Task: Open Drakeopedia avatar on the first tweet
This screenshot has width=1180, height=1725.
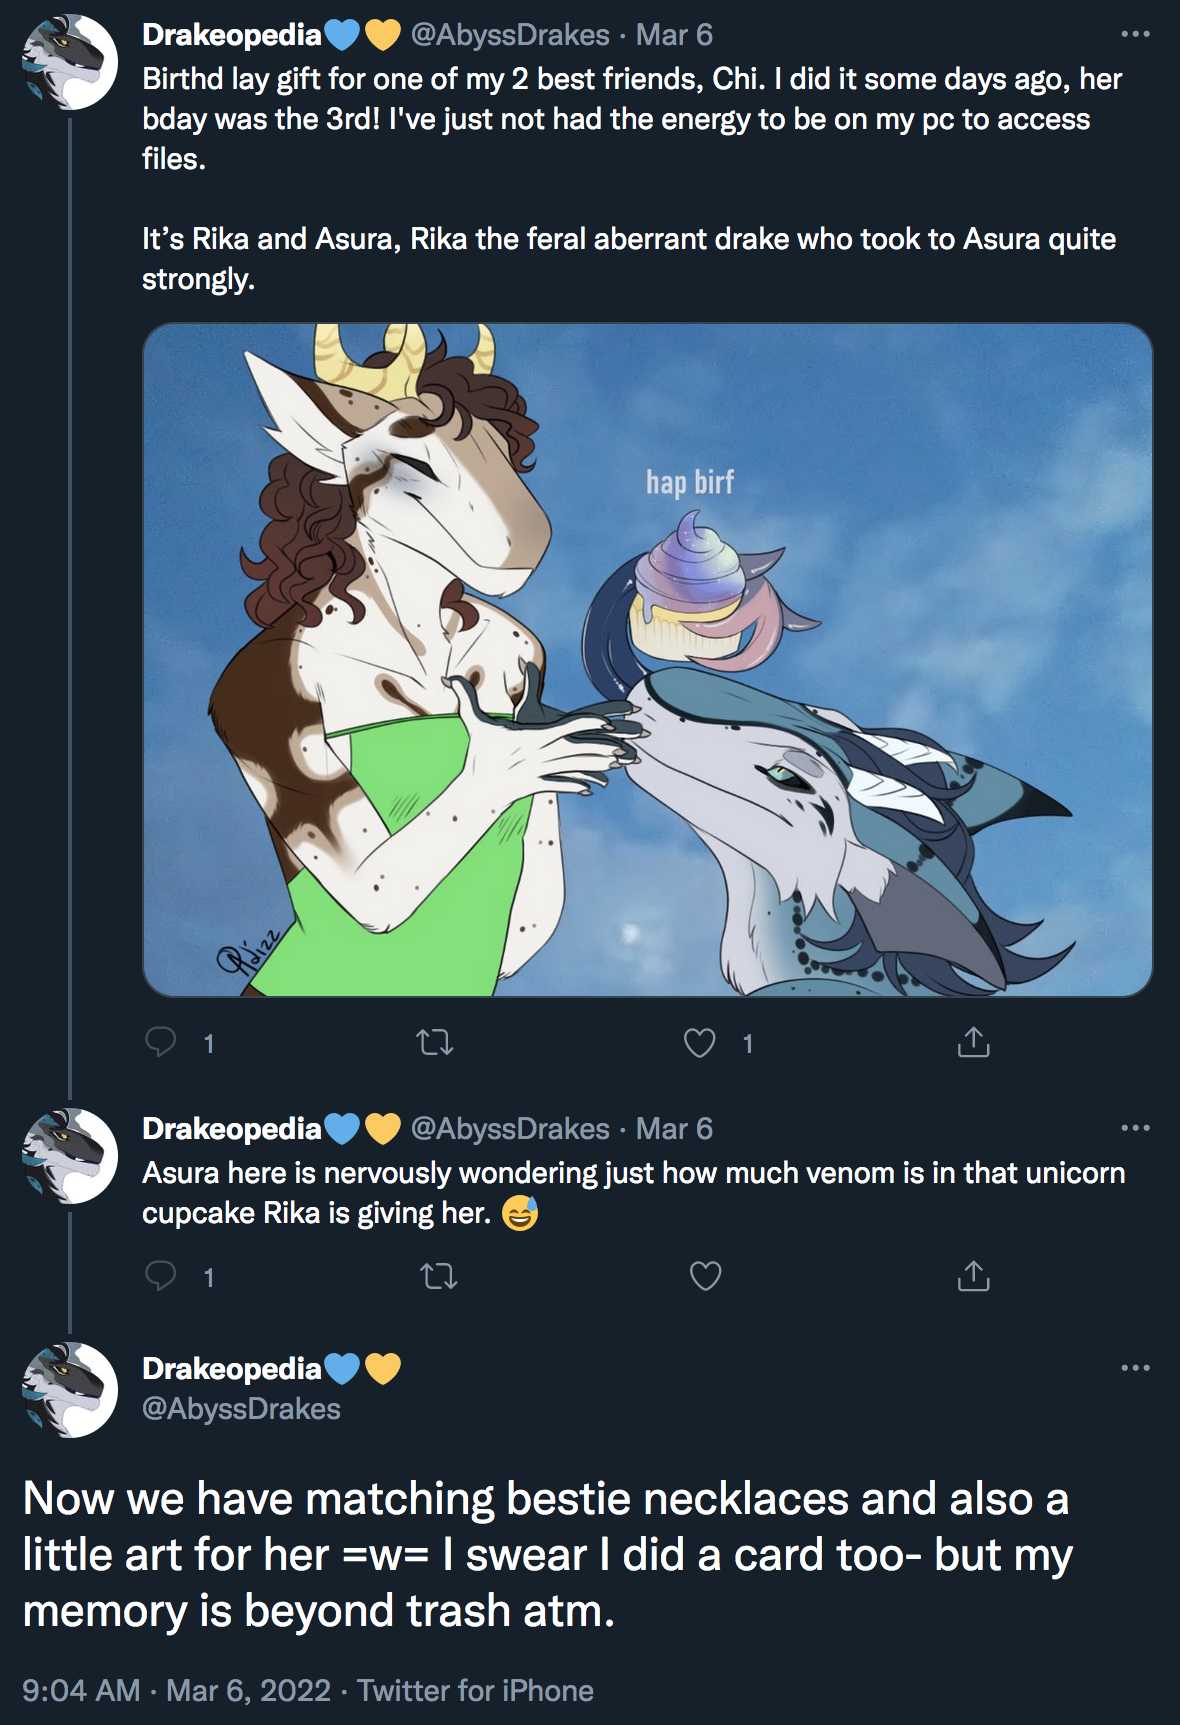Action: (x=70, y=62)
